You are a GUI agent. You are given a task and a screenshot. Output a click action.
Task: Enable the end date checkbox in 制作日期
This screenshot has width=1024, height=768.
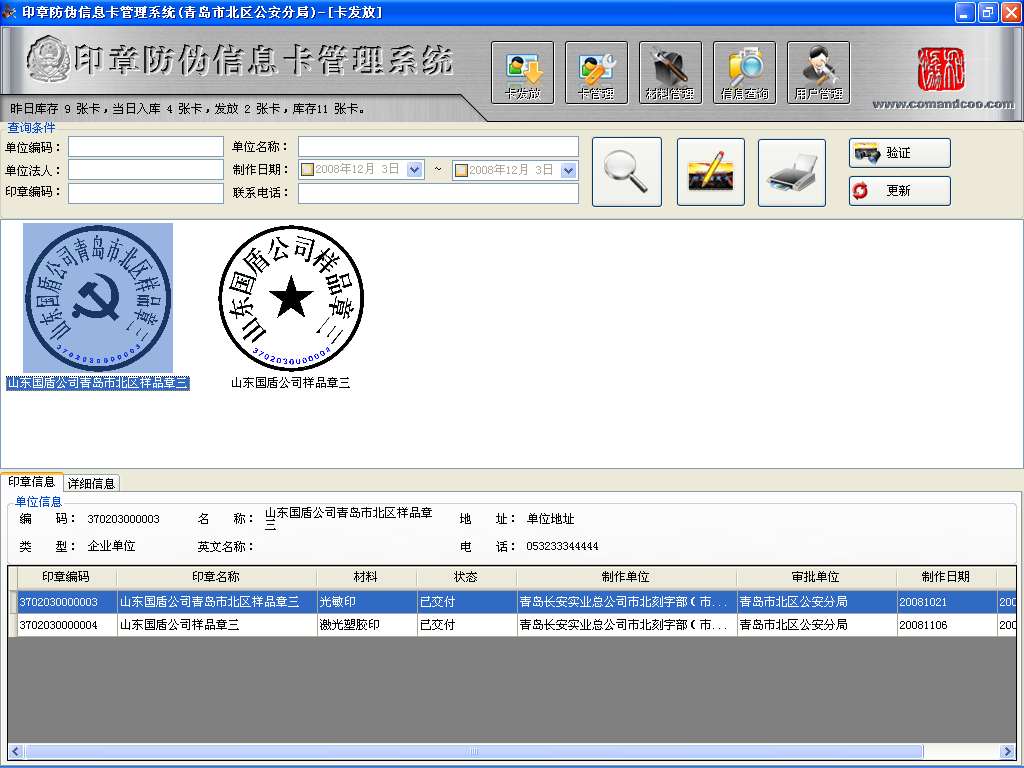[x=461, y=170]
